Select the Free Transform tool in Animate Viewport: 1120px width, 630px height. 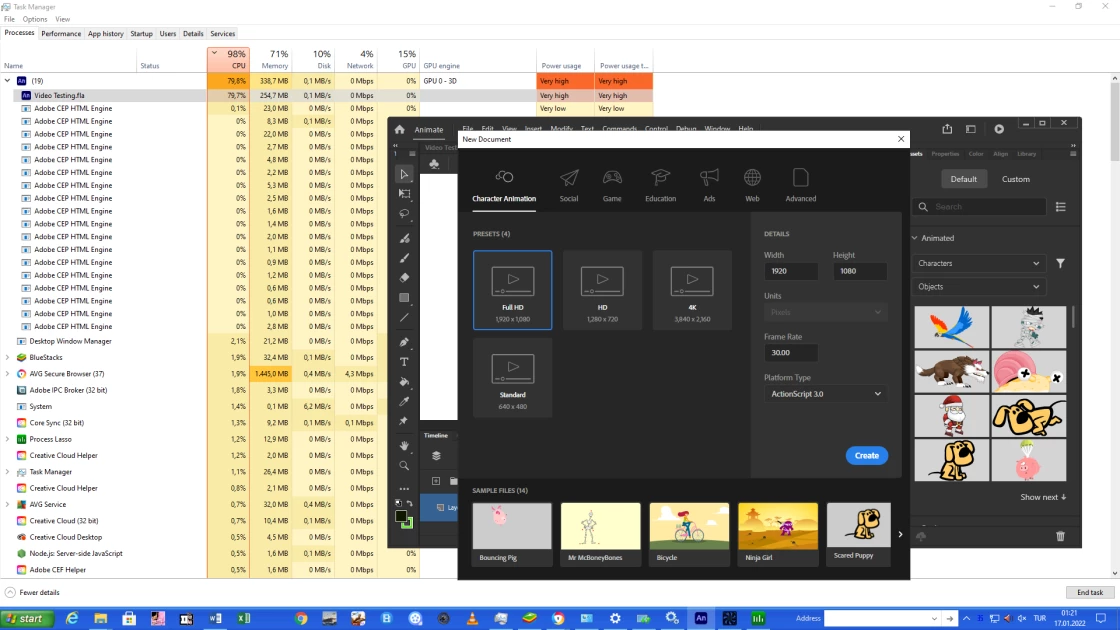pos(404,194)
